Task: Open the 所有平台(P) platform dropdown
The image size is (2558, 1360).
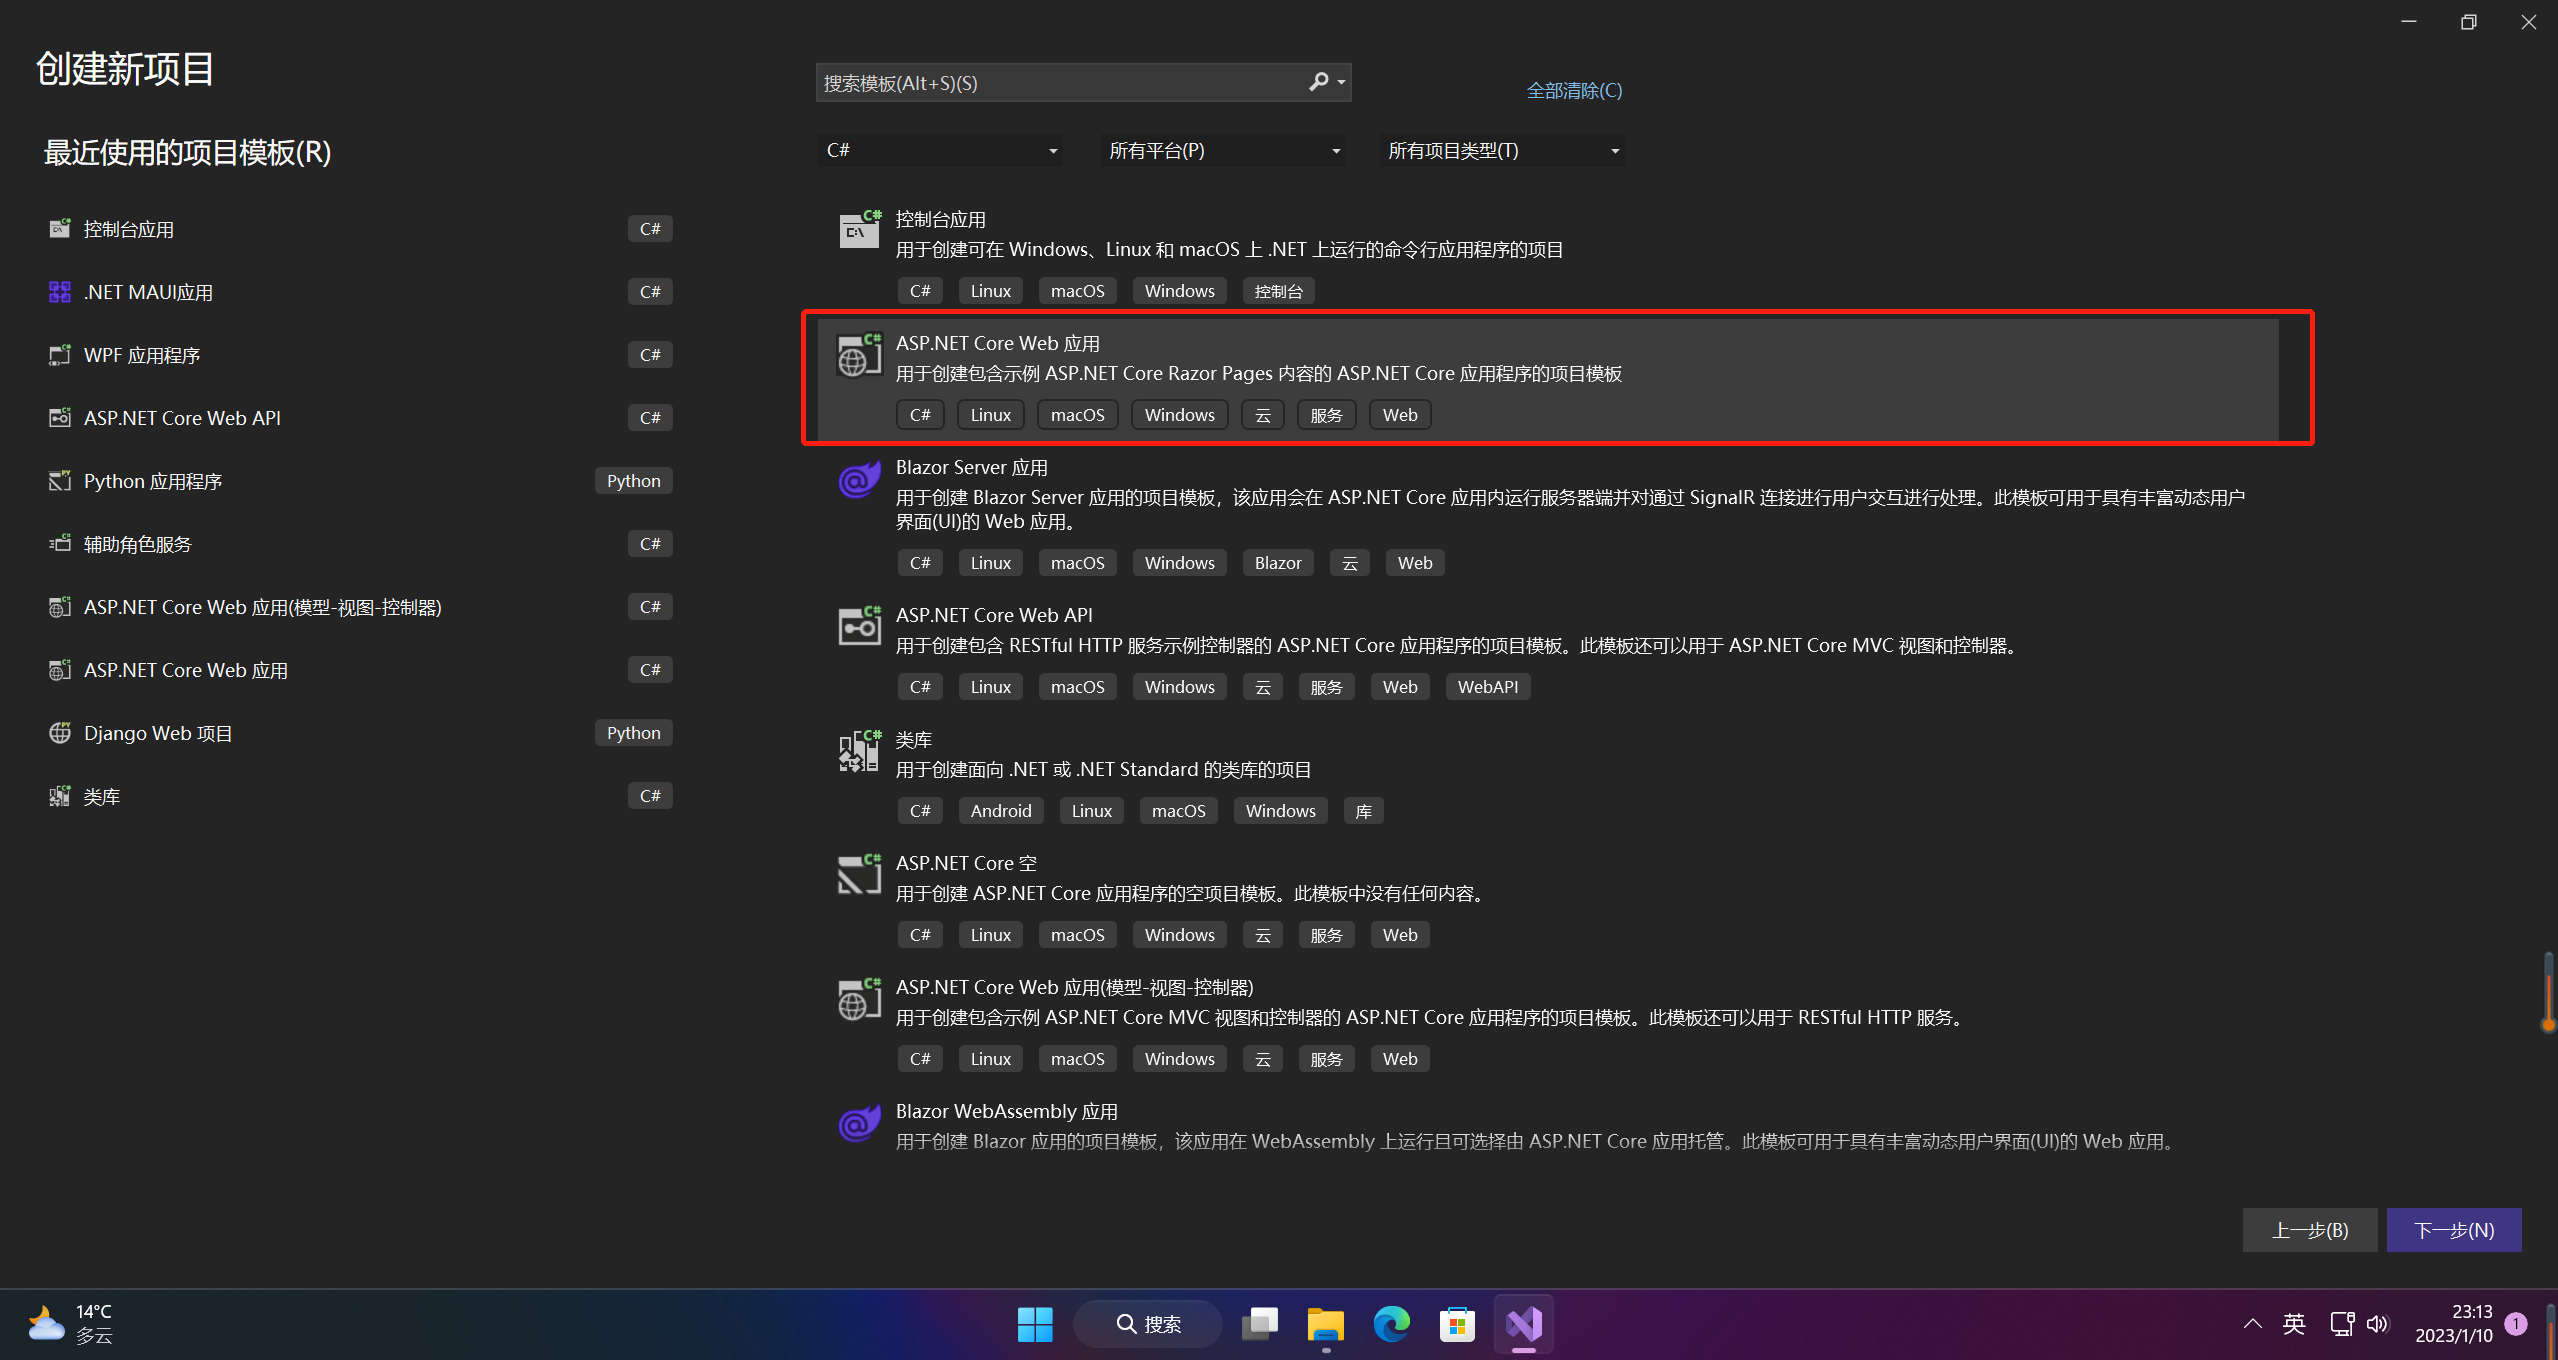Action: click(1222, 150)
